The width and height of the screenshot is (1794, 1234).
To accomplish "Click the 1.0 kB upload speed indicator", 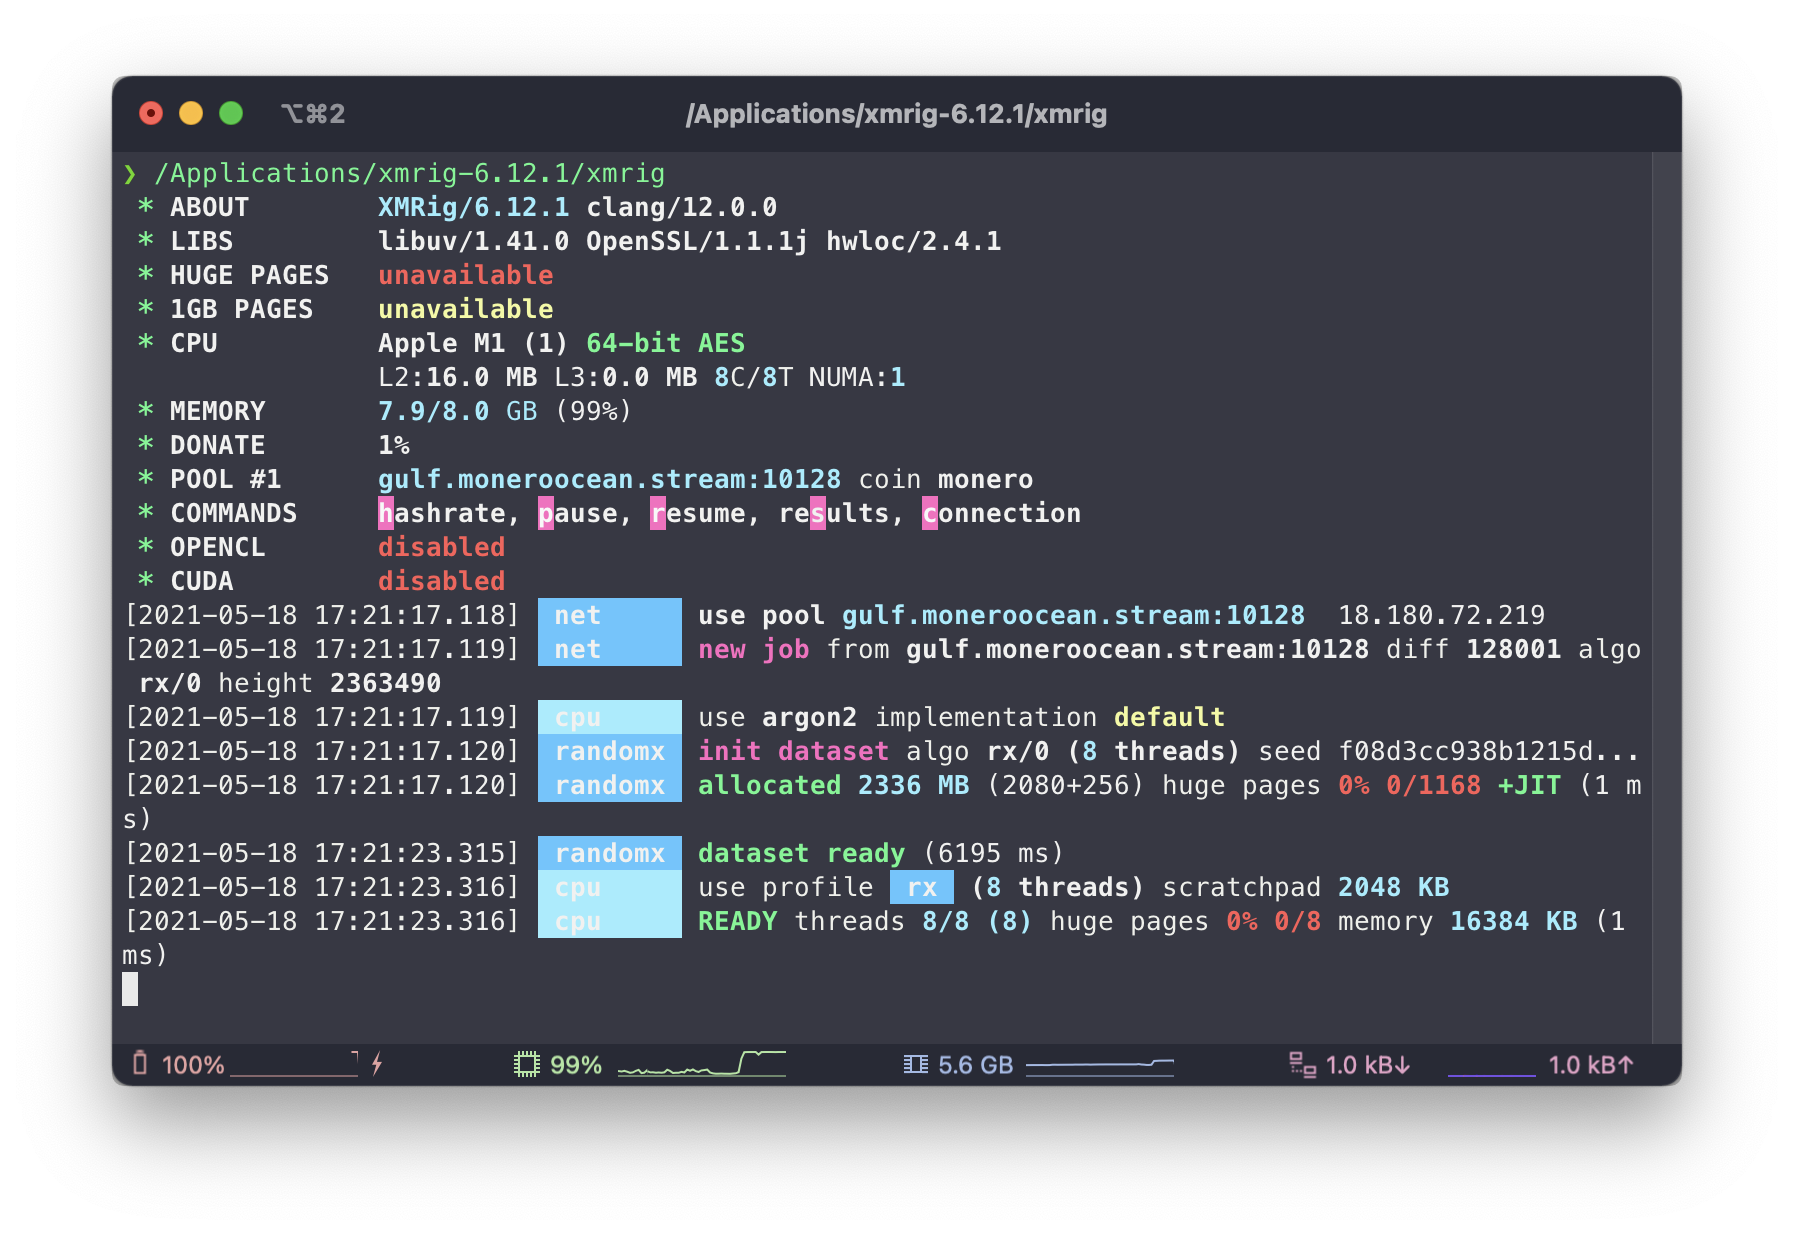I will pyautogui.click(x=1590, y=1065).
